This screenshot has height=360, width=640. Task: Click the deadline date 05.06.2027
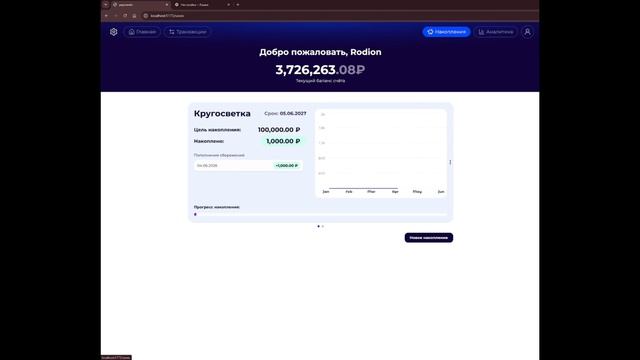point(293,113)
